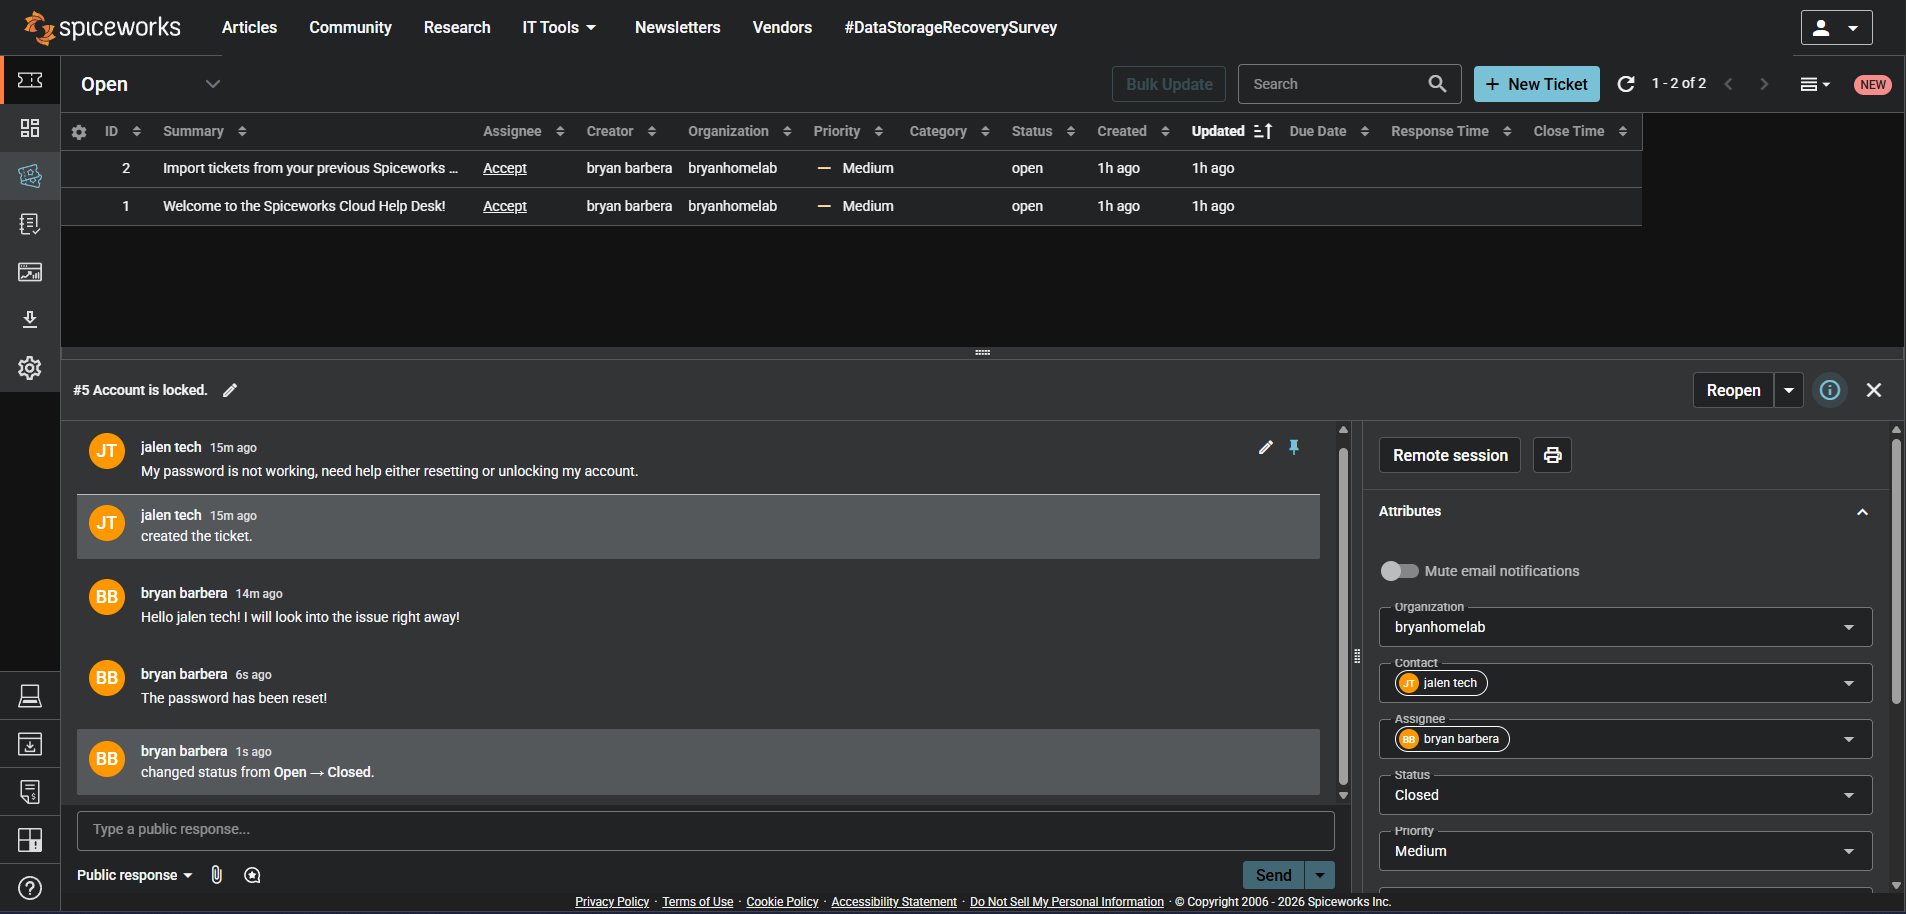
Task: Open the Terms of Use link
Action: [x=698, y=902]
